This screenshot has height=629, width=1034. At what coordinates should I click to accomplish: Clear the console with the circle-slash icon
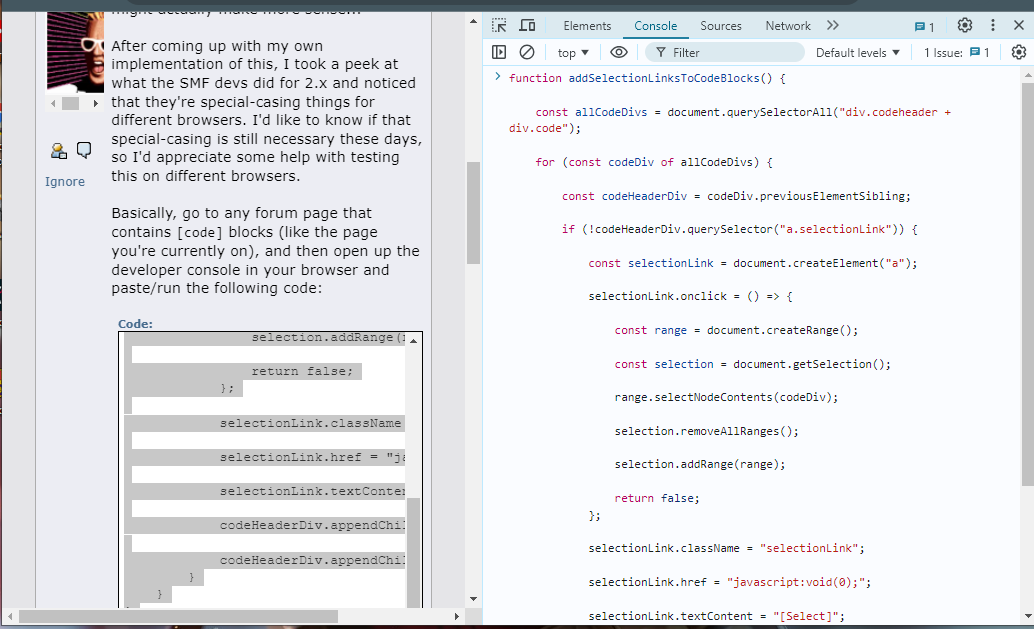point(527,52)
